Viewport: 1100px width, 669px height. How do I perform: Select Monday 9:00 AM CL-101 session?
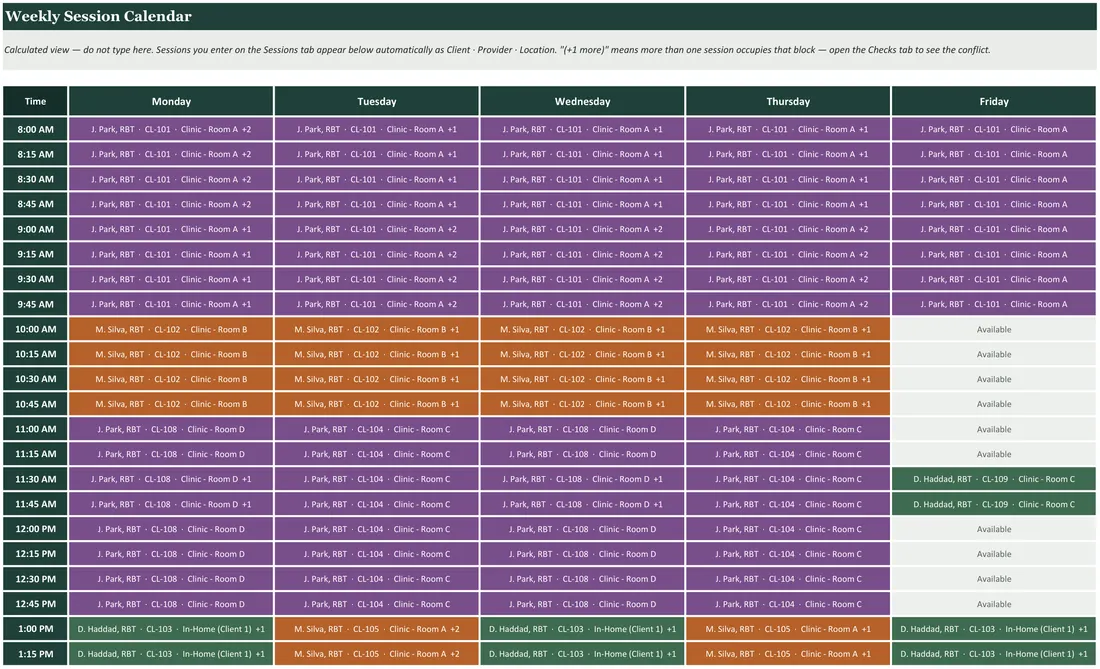pos(171,229)
